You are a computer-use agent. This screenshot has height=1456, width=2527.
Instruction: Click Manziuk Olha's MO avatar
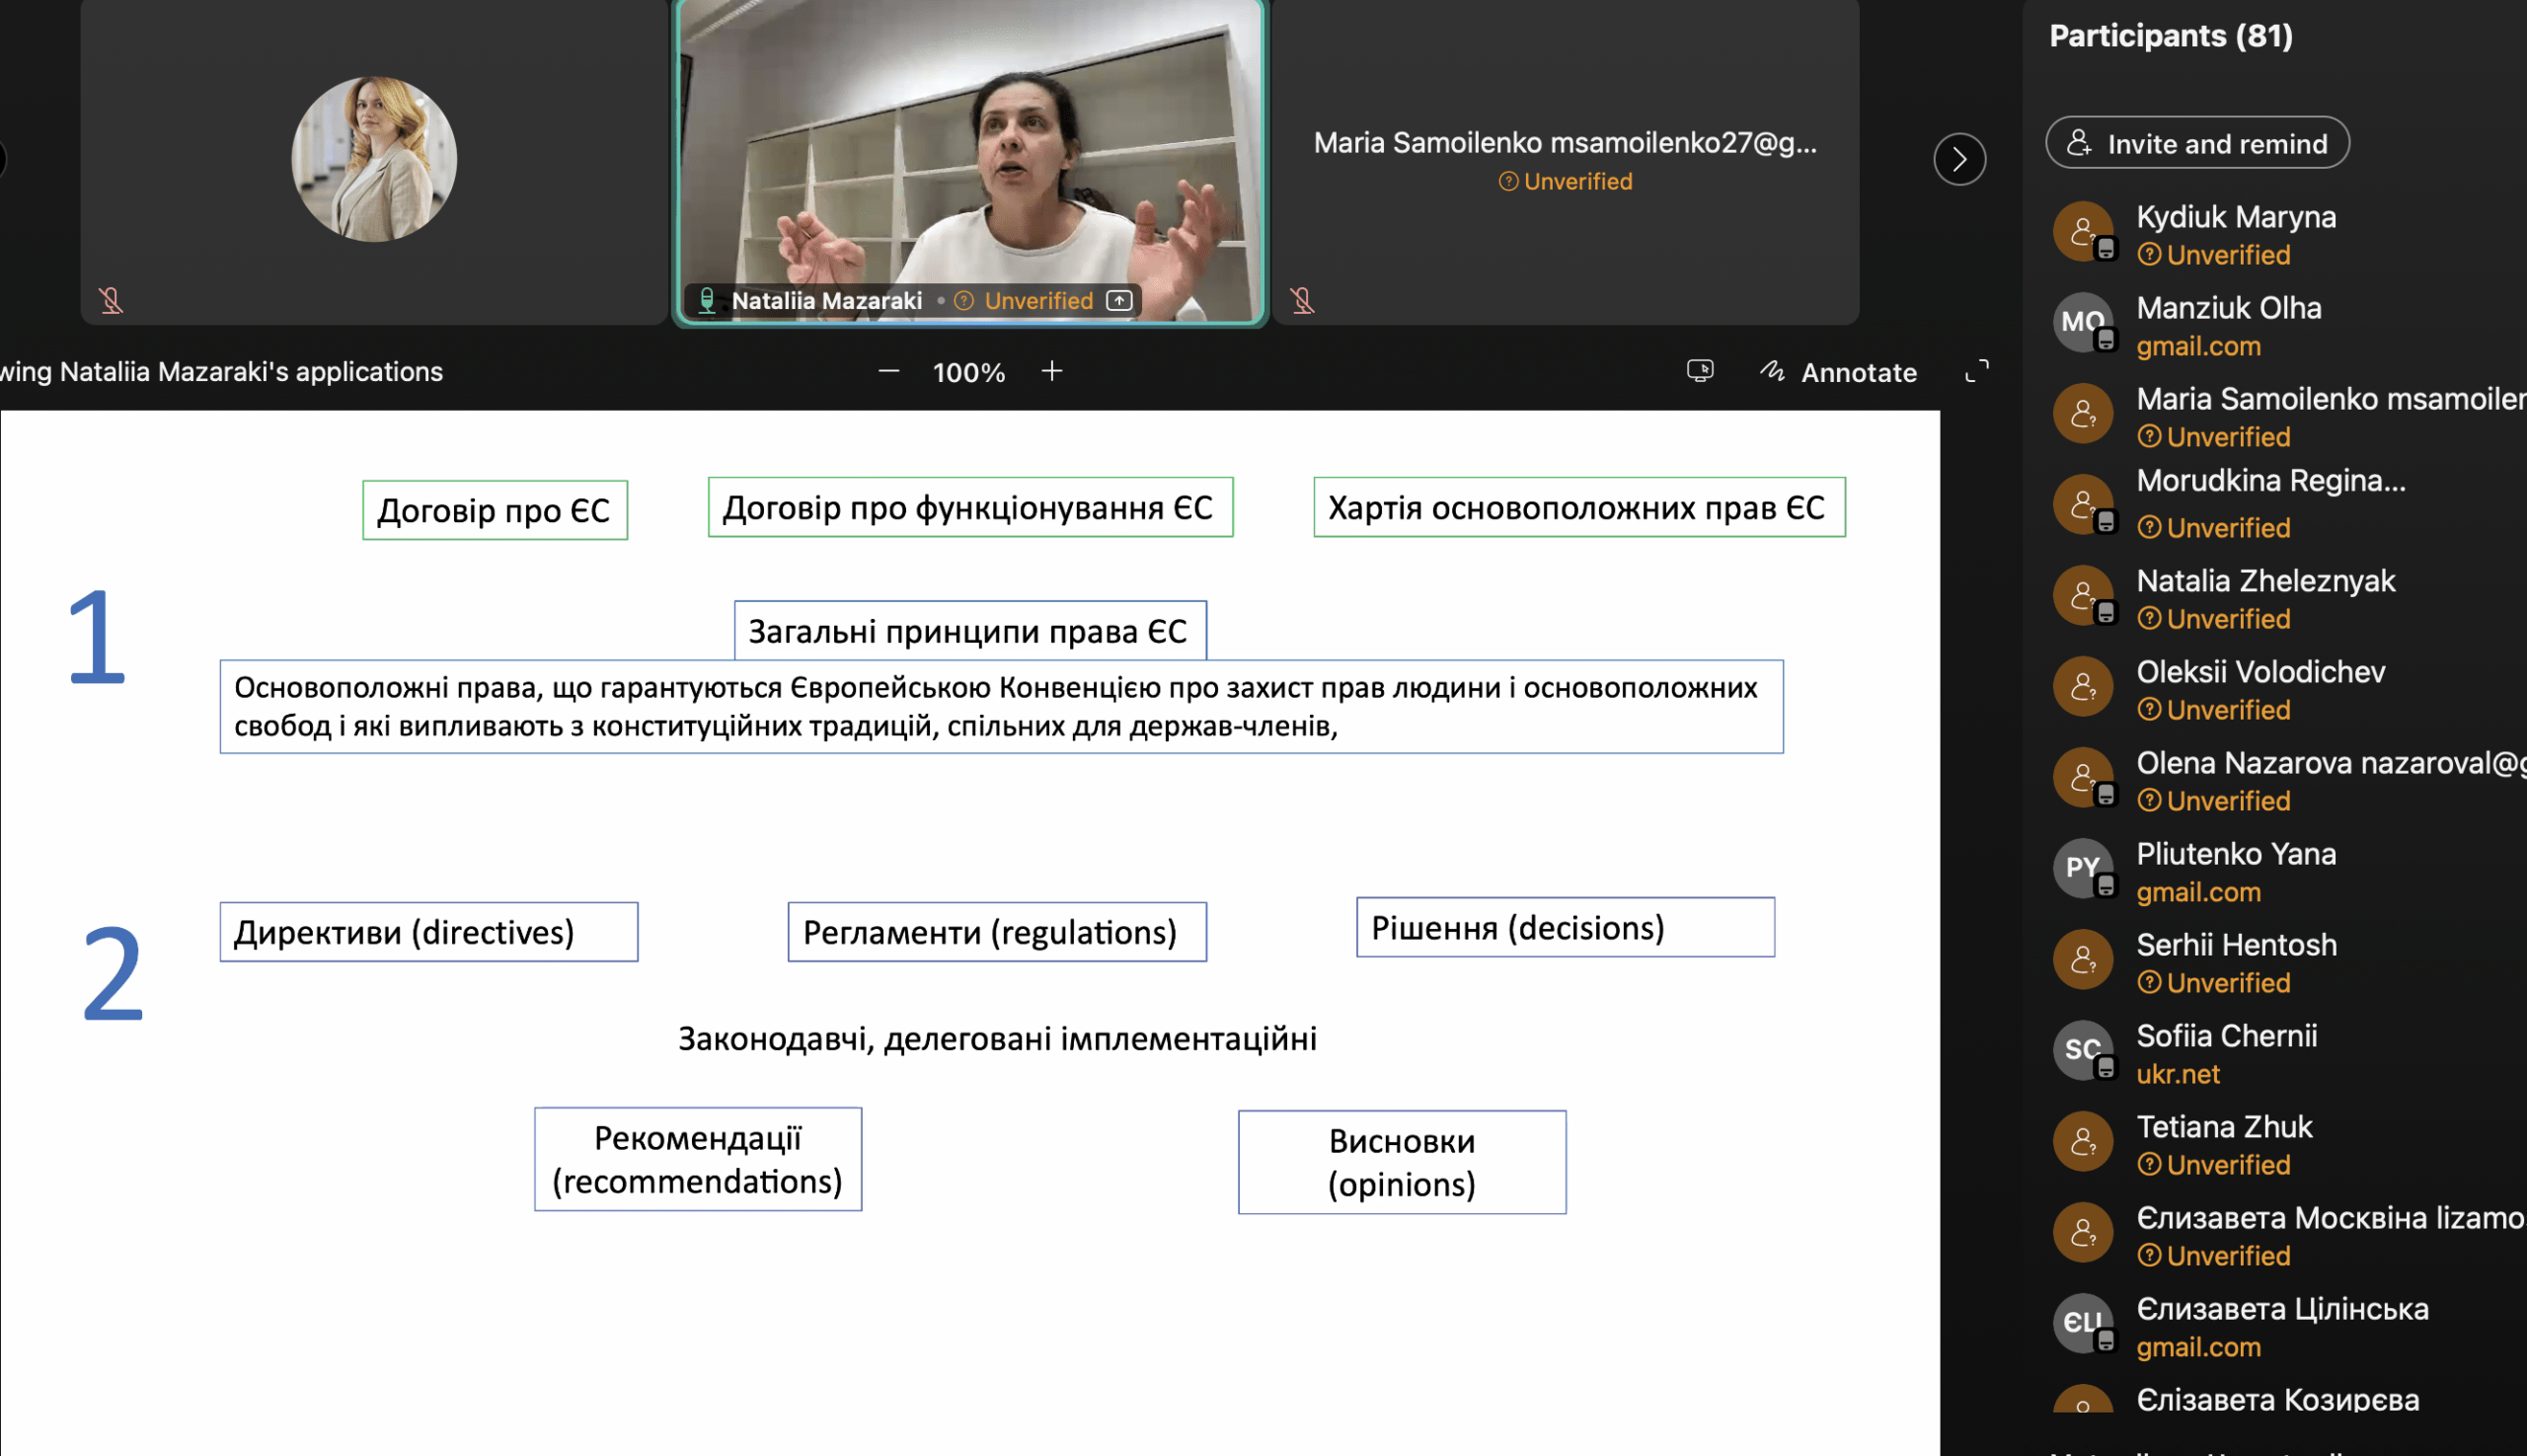(2082, 322)
